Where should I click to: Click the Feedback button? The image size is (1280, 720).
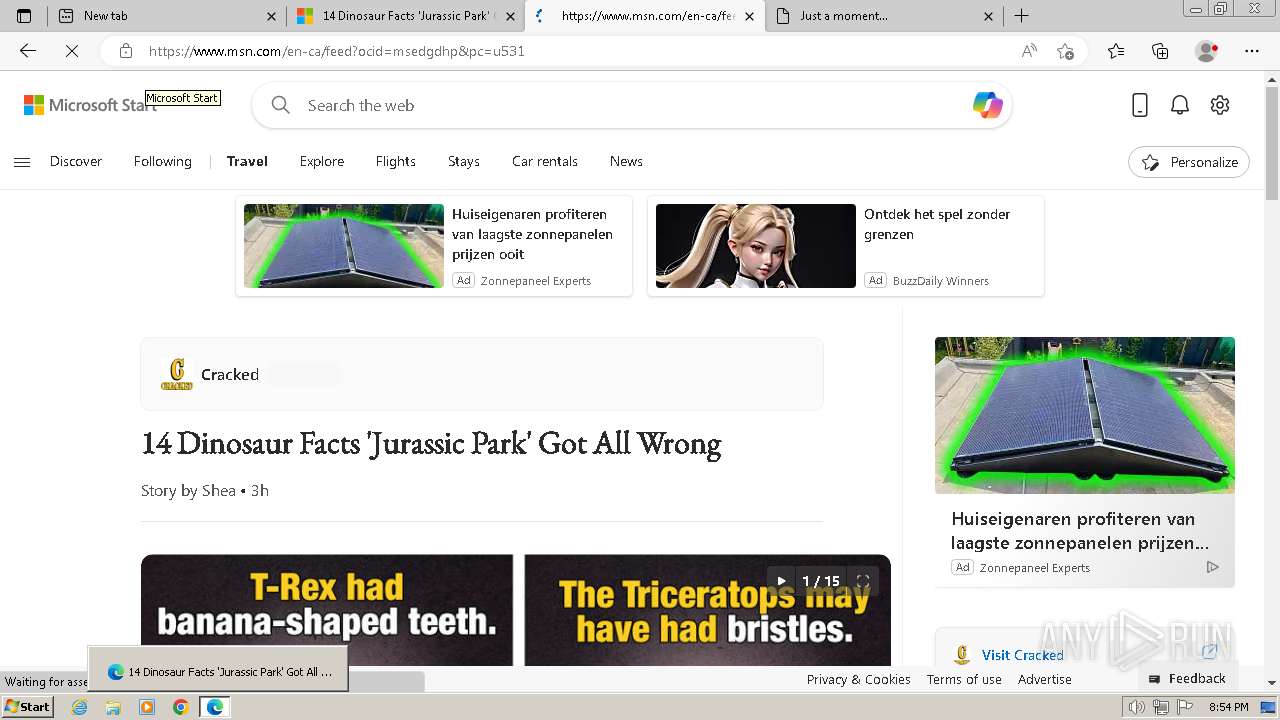click(1188, 678)
